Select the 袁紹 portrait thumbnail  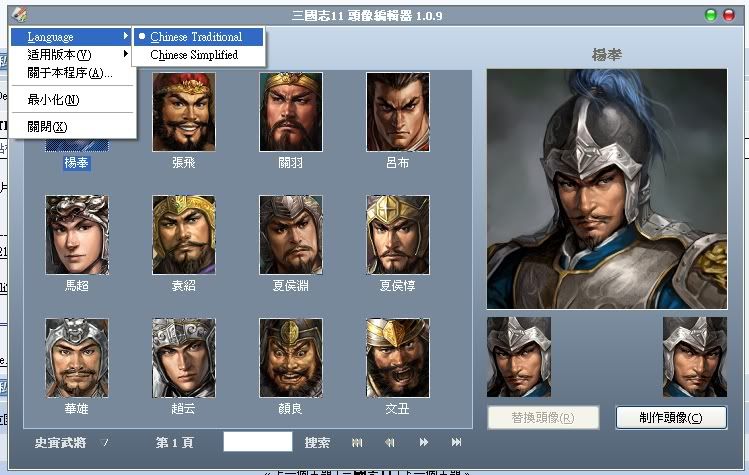click(184, 235)
